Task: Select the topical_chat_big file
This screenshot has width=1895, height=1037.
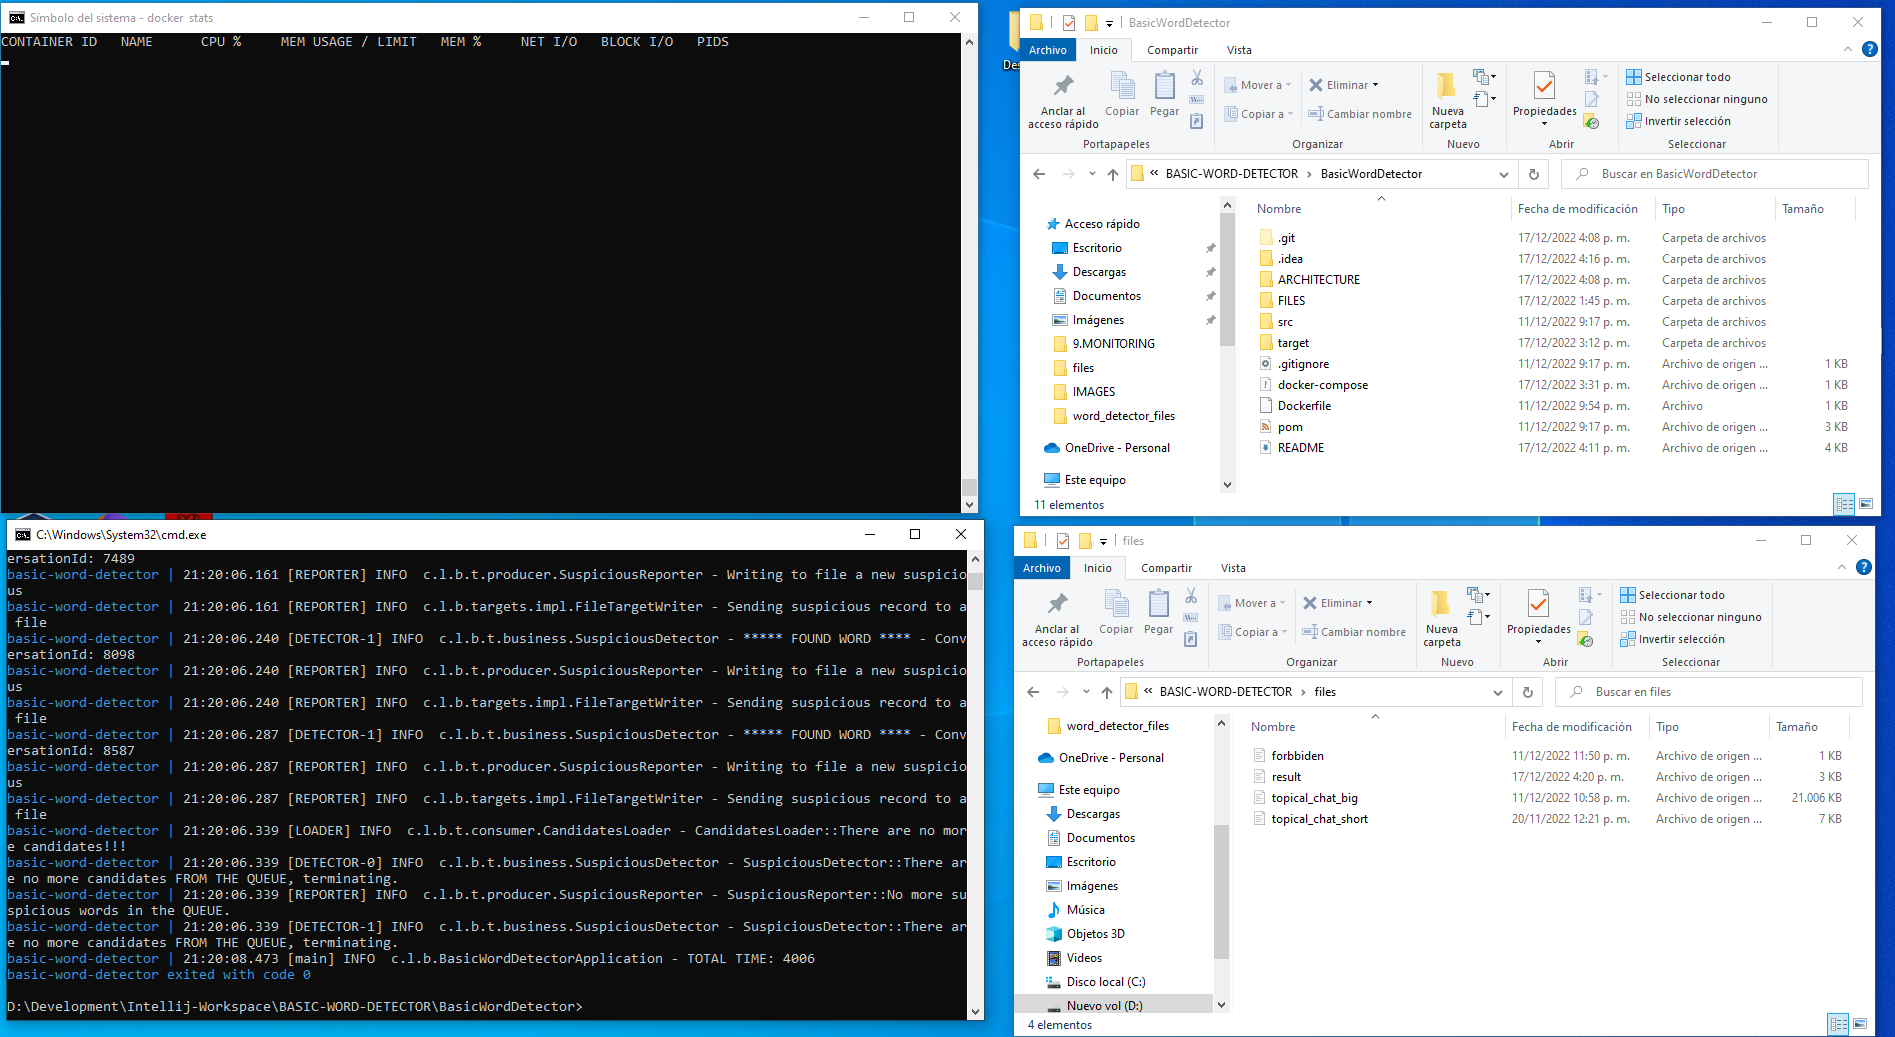Action: (x=1316, y=797)
